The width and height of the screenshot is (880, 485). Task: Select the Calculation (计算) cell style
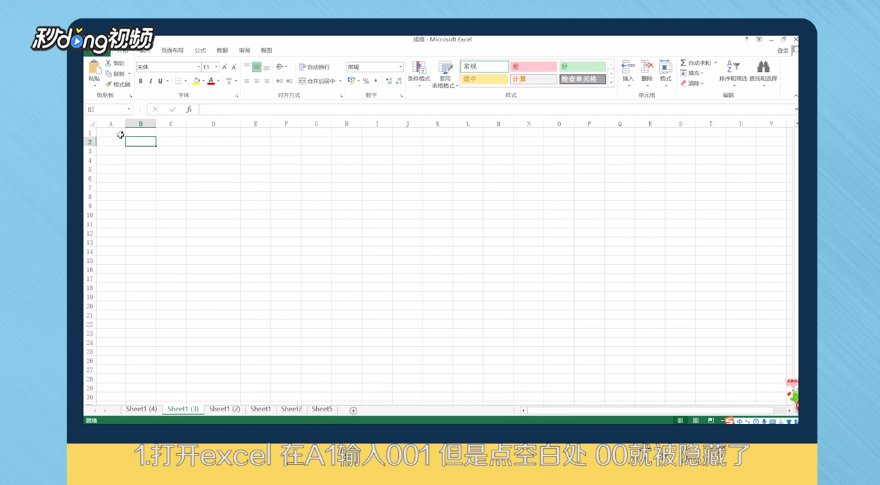[x=533, y=79]
